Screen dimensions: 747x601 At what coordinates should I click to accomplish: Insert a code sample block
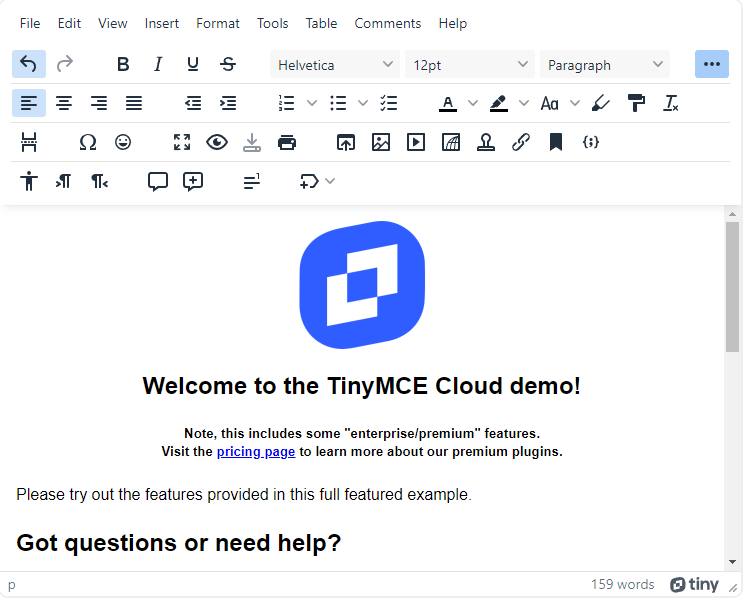coord(591,142)
